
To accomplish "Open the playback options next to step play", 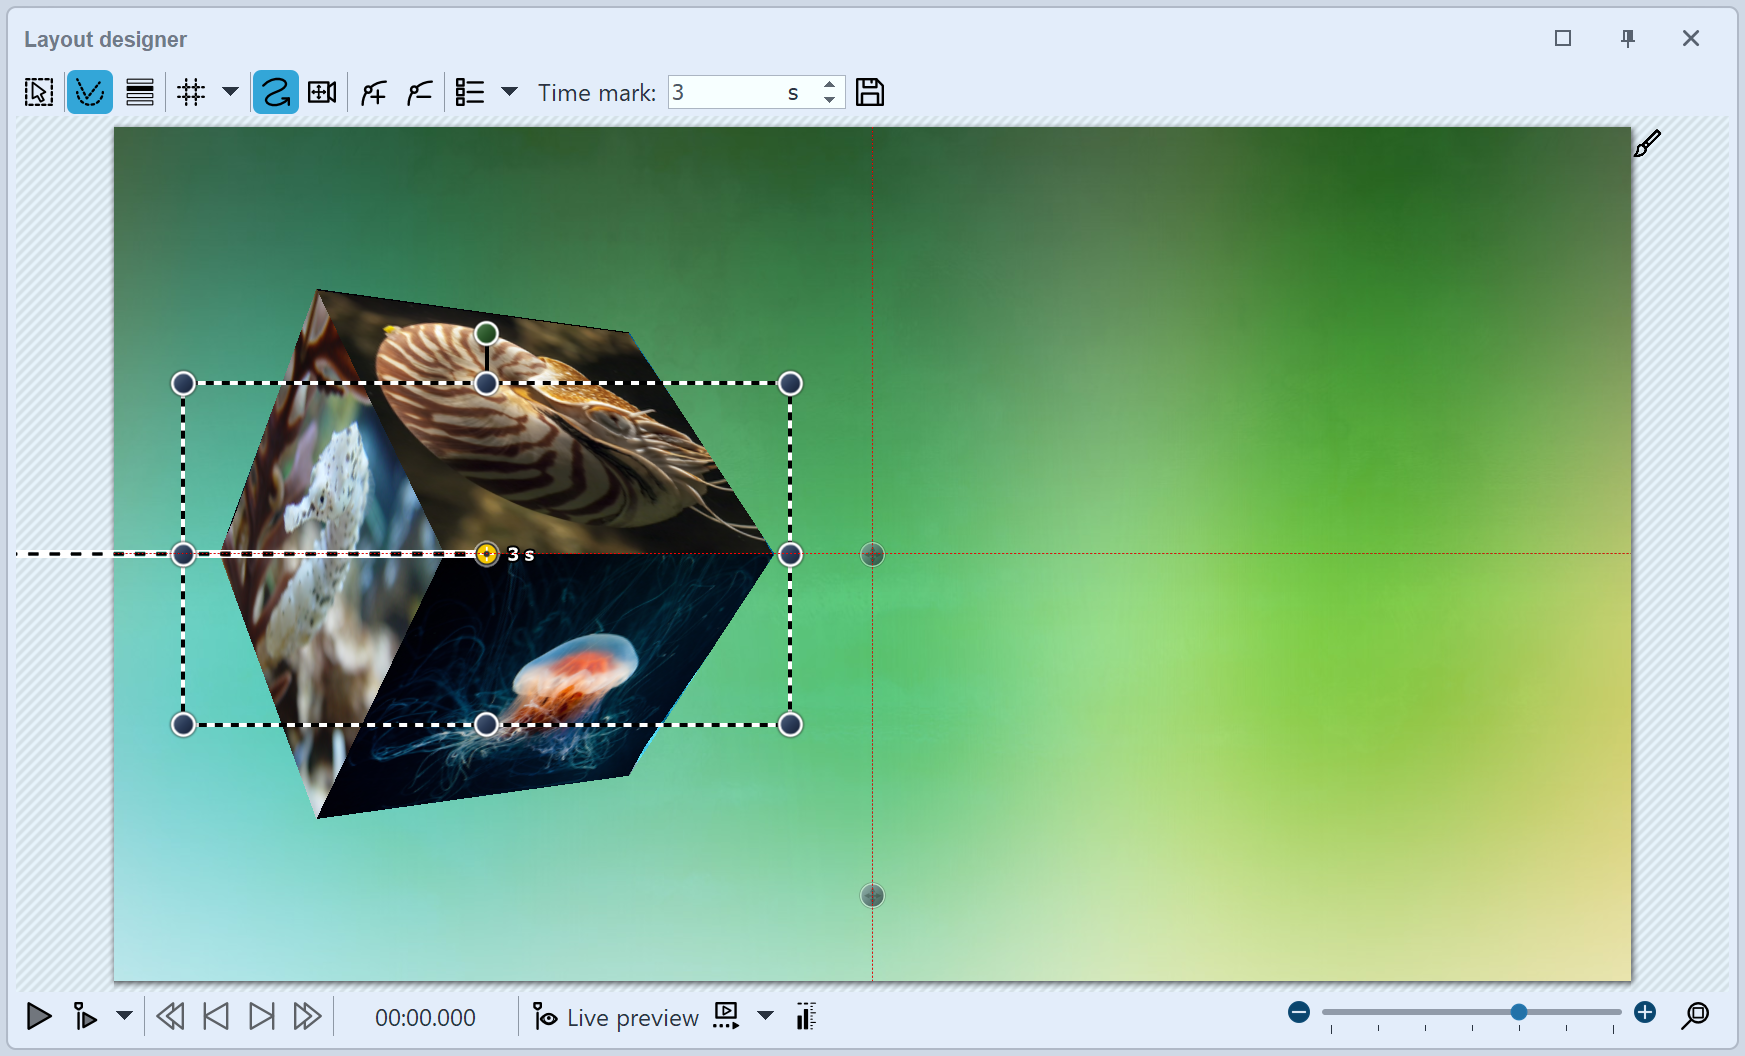I will pyautogui.click(x=124, y=1017).
